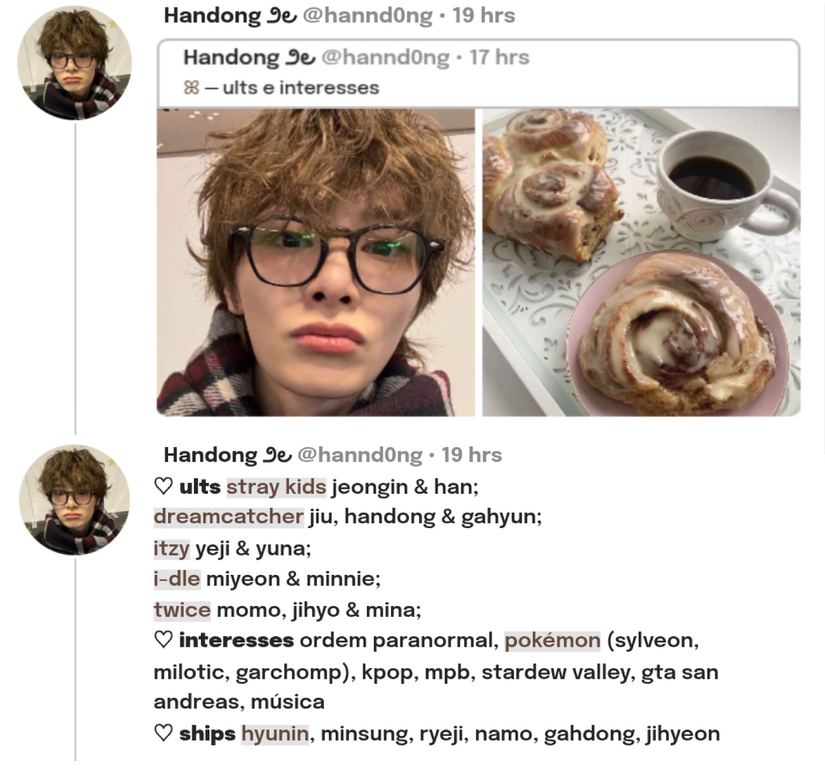This screenshot has width=825, height=782.
Task: Open the pokémon highlighted link
Action: click(552, 640)
